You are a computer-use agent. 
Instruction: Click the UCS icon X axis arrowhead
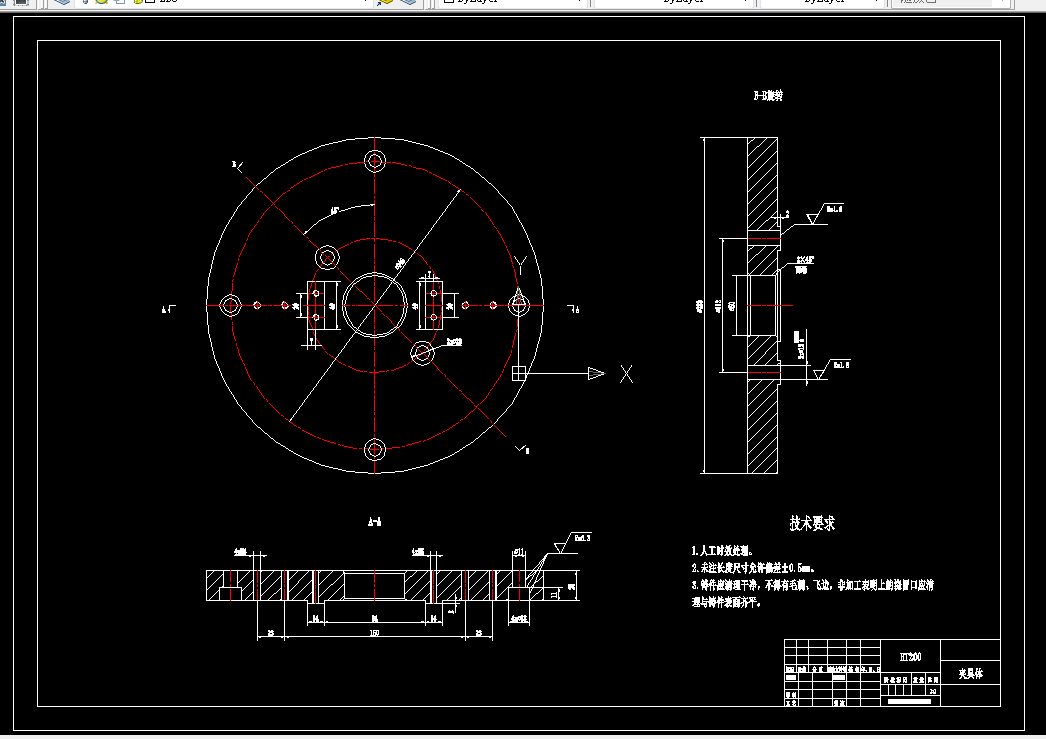click(x=596, y=374)
